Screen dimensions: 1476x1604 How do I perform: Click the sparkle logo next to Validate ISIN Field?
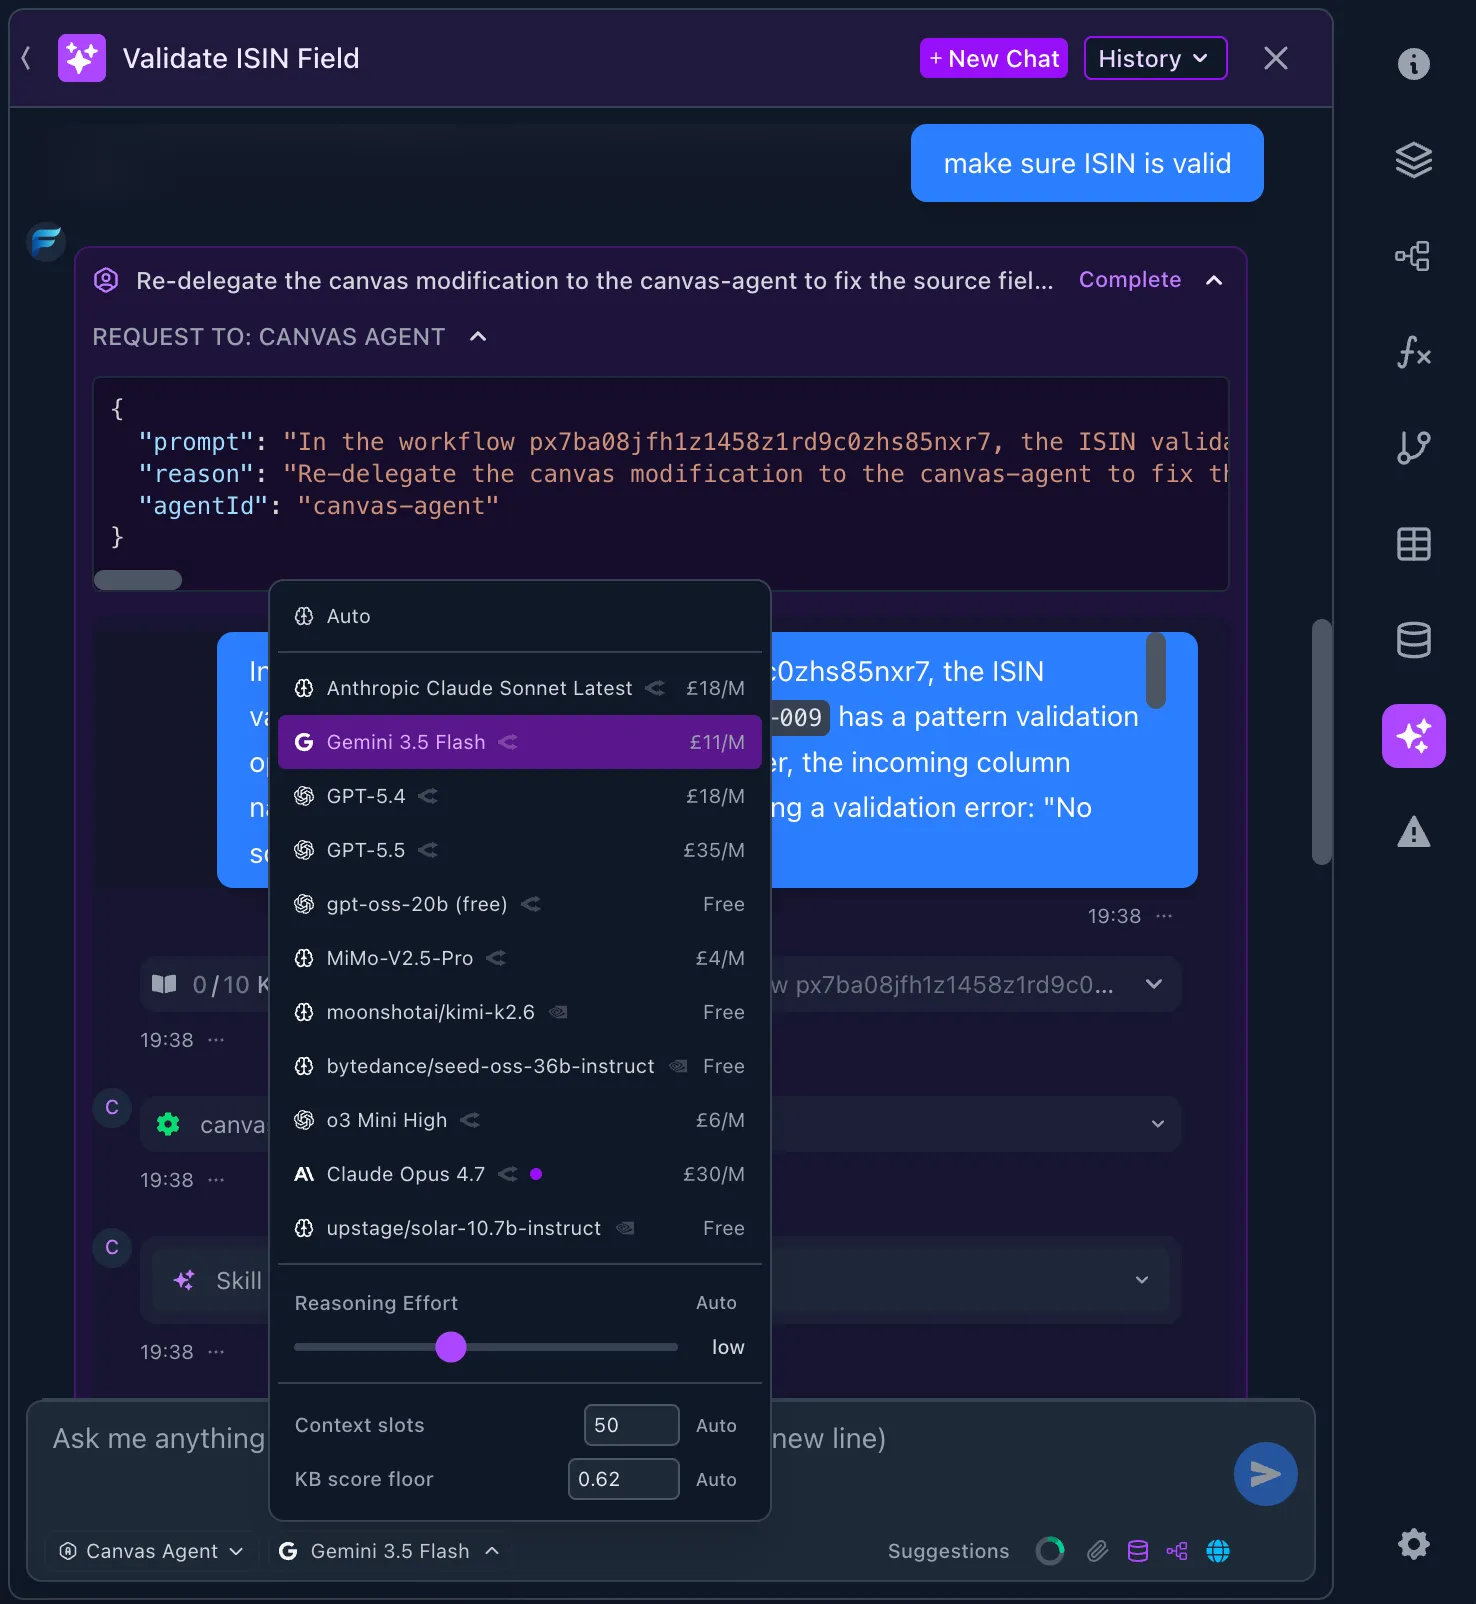pos(82,58)
